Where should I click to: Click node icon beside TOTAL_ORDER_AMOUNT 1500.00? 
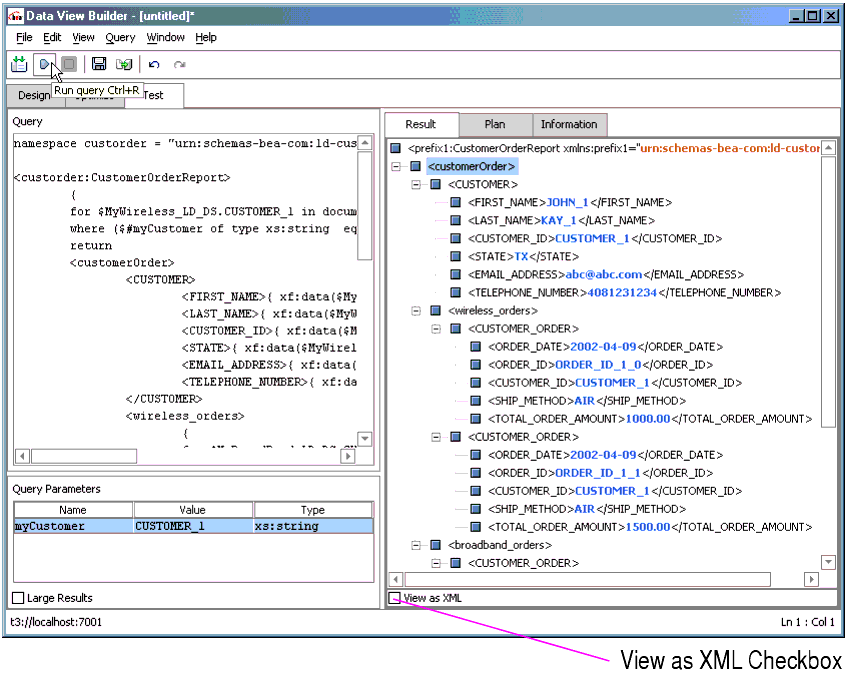pos(475,527)
